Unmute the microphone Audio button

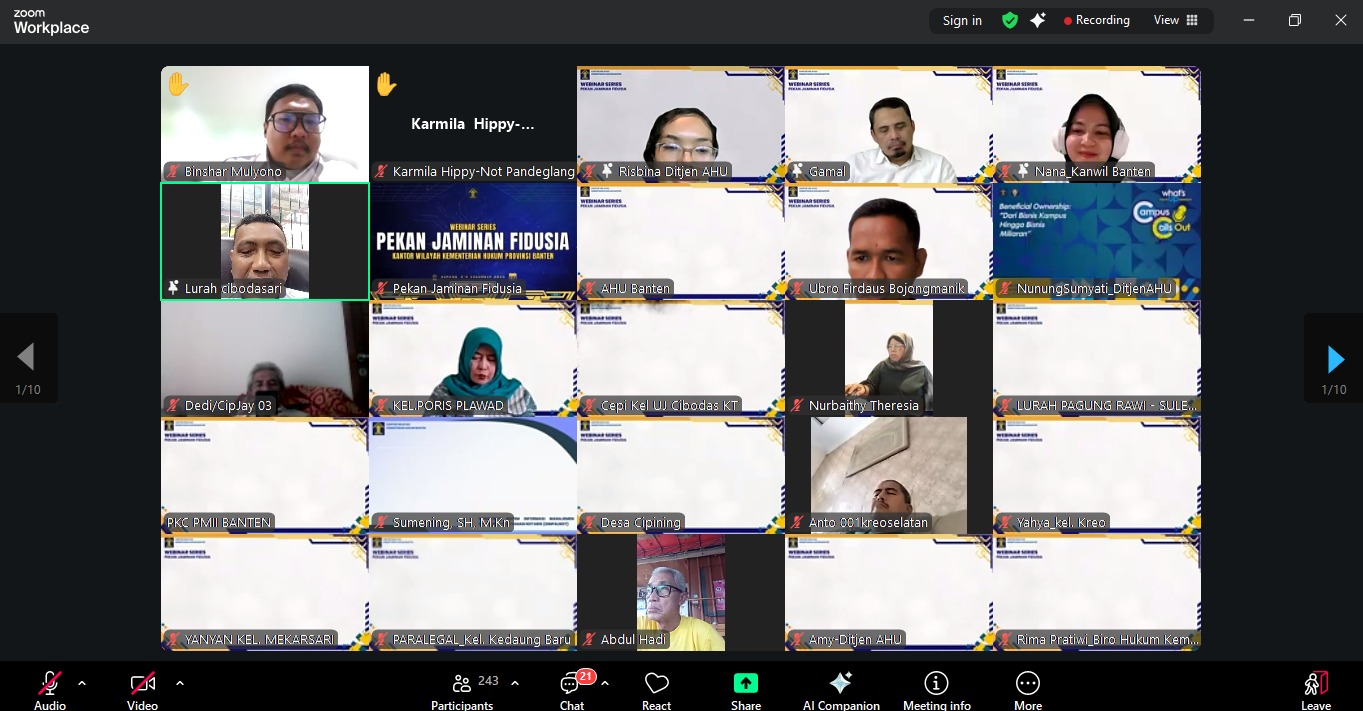tap(49, 684)
